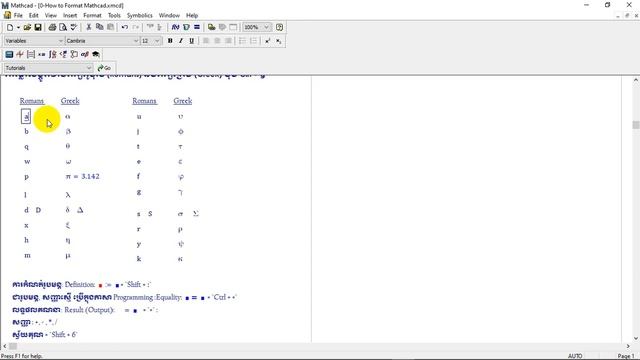Toggle Underline formatting
The image size is (640, 360).
tap(191, 41)
